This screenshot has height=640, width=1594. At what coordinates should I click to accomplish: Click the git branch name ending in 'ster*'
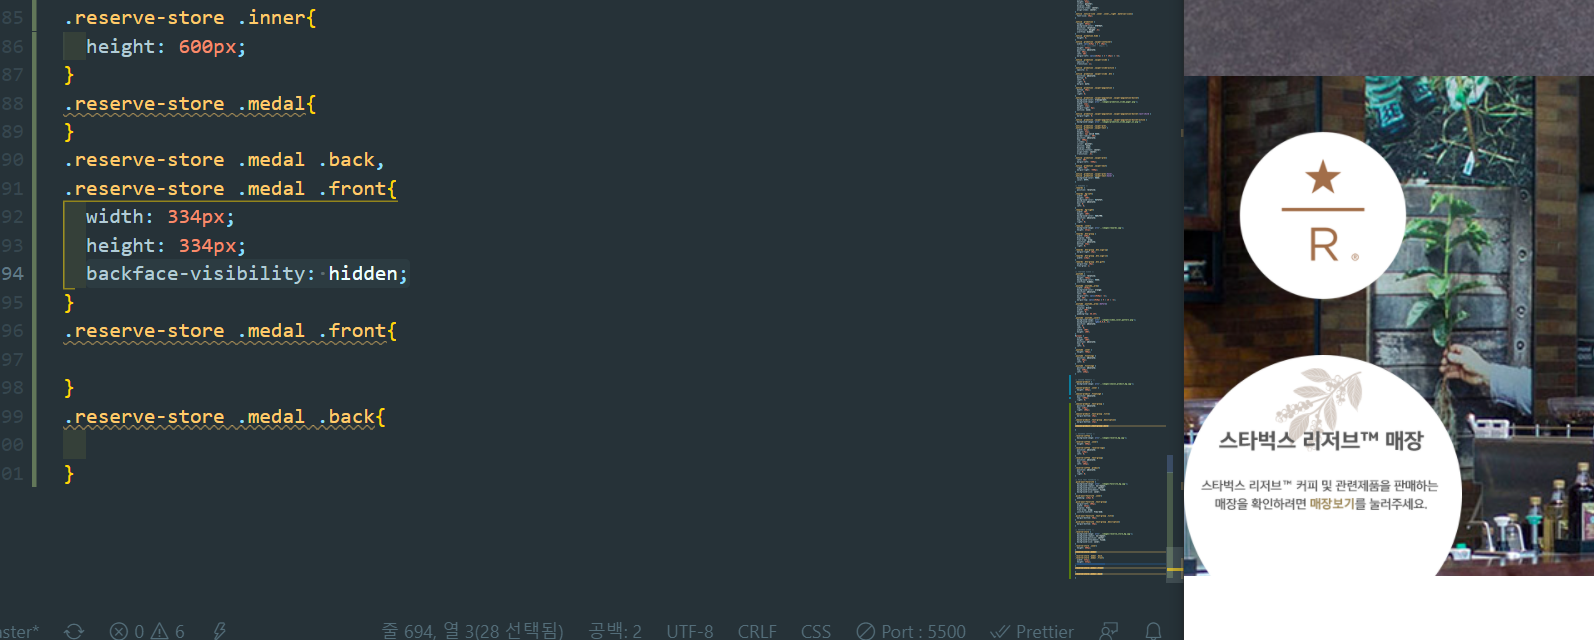pyautogui.click(x=19, y=631)
